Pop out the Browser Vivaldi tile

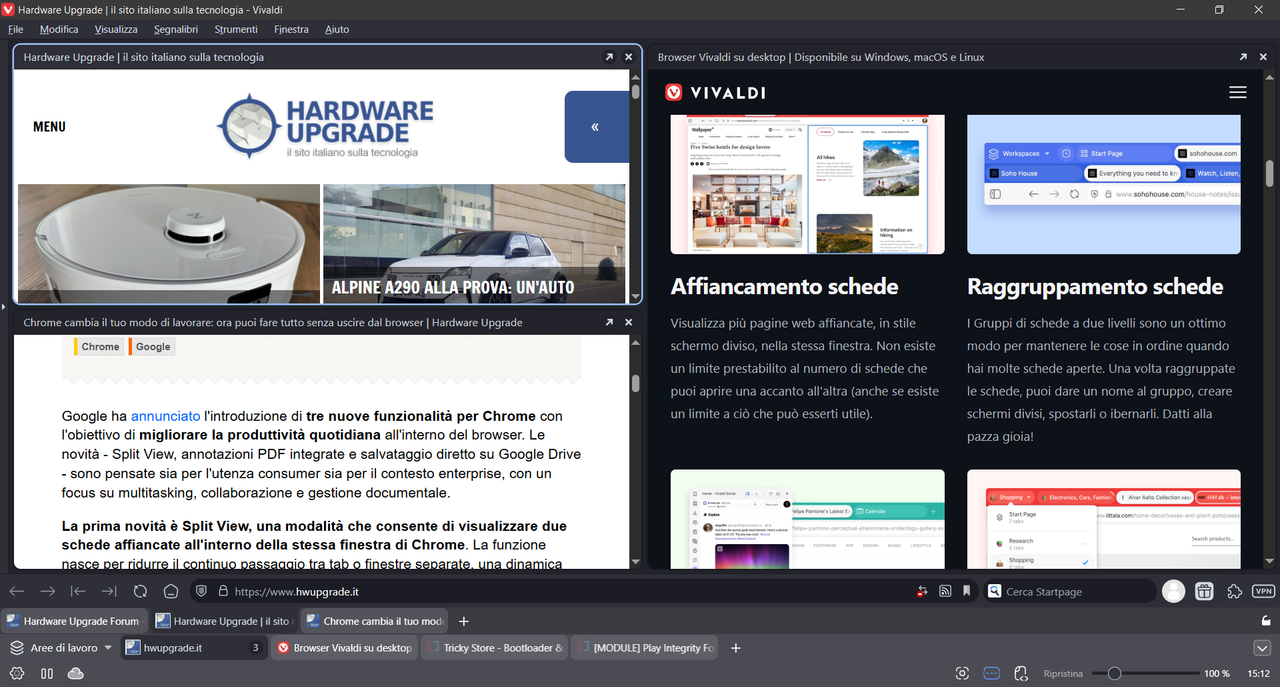pos(1243,57)
